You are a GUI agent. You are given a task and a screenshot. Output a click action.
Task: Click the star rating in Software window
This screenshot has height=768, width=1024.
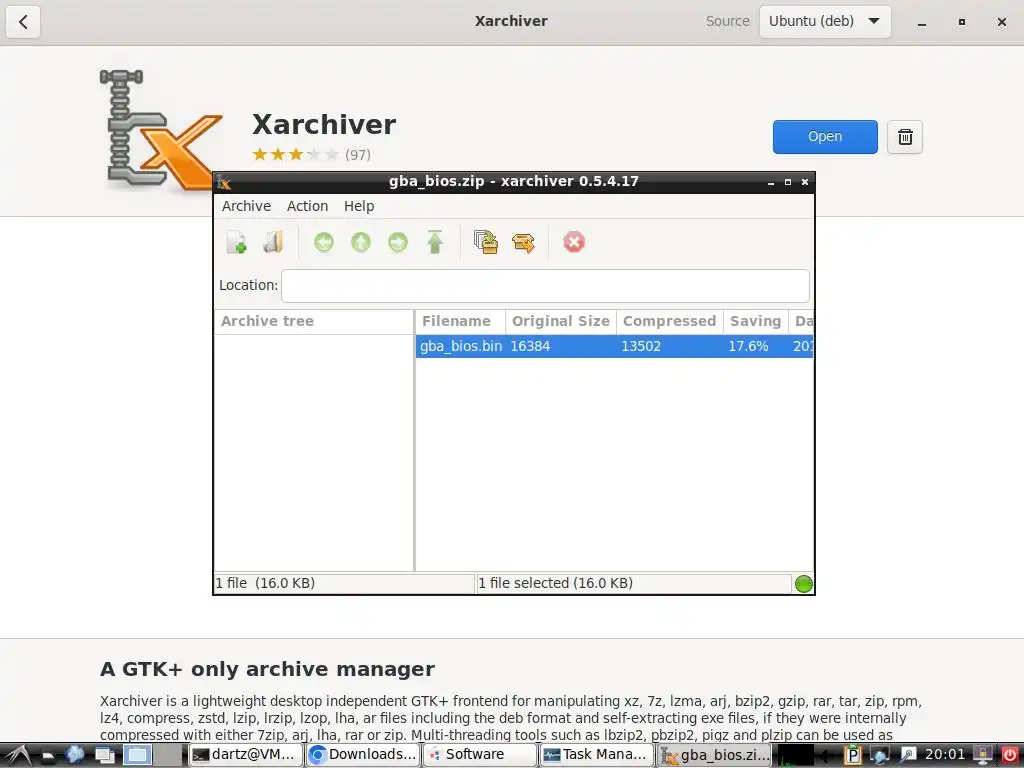coord(295,155)
